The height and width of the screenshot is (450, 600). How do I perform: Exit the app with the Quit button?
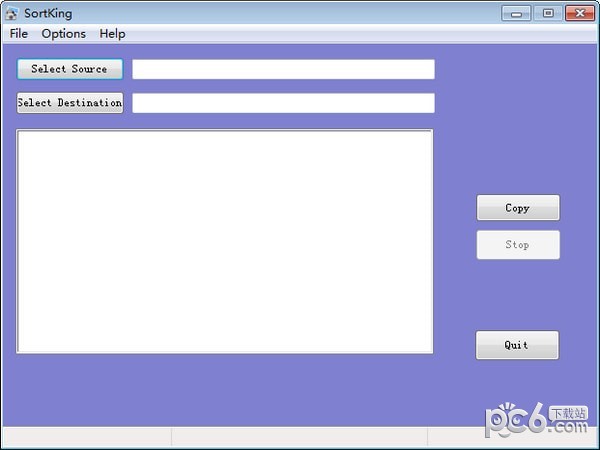tap(517, 345)
